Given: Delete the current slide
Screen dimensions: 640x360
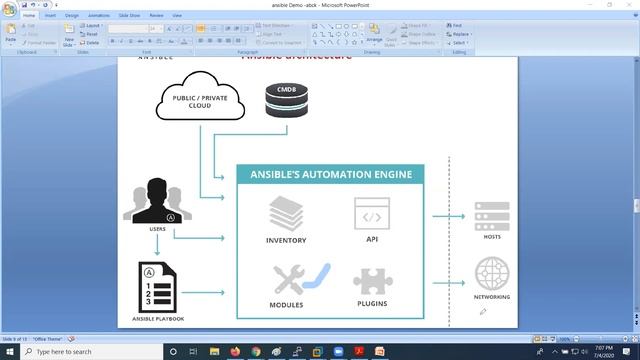Looking at the screenshot, I should 89,43.
